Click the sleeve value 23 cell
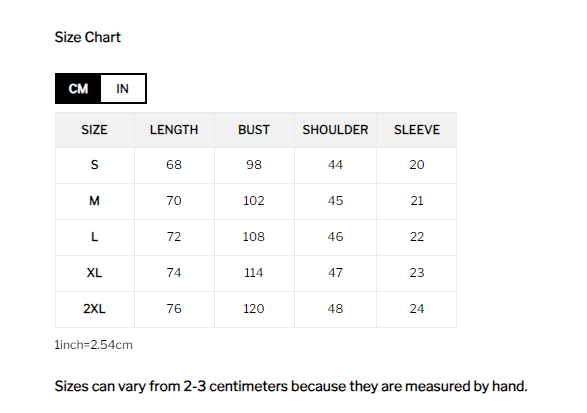 point(417,273)
